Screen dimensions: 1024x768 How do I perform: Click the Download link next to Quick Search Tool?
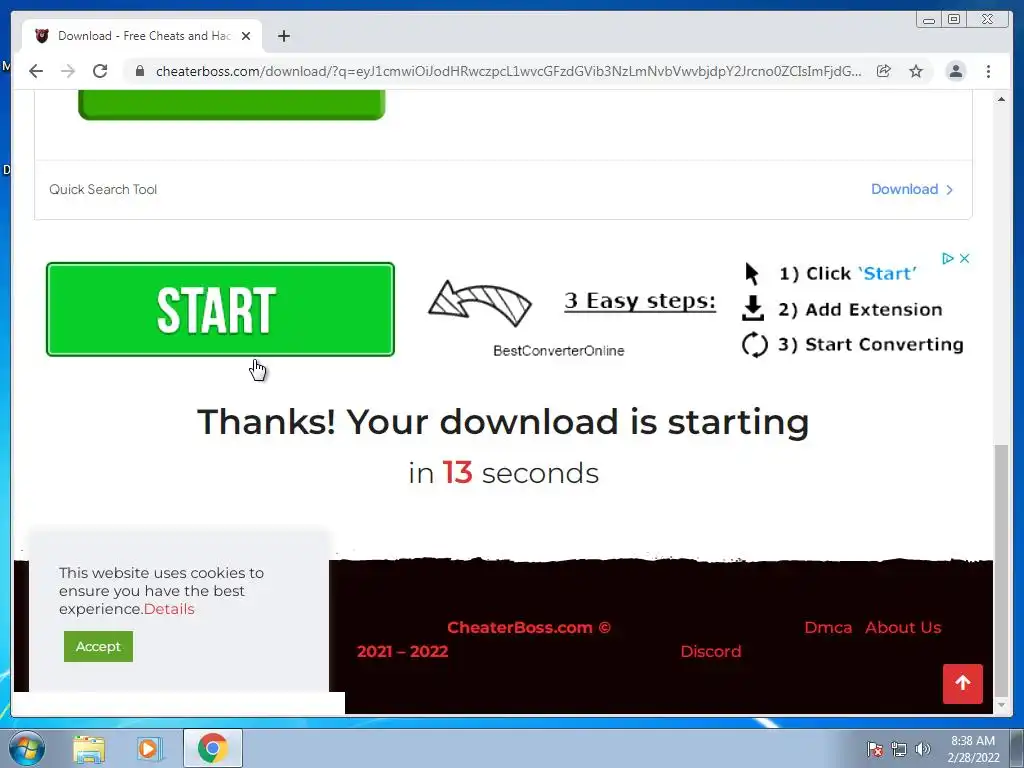click(912, 189)
